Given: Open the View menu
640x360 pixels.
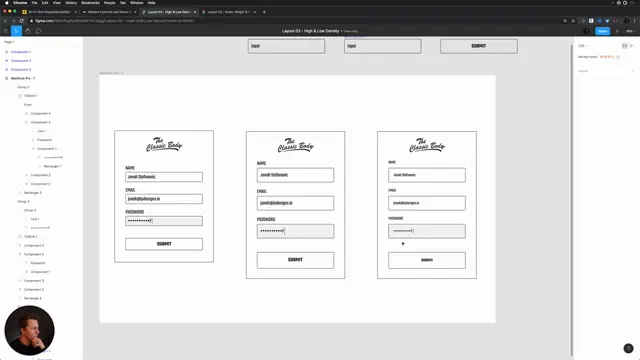Looking at the screenshot, I should pyautogui.click(x=56, y=2).
